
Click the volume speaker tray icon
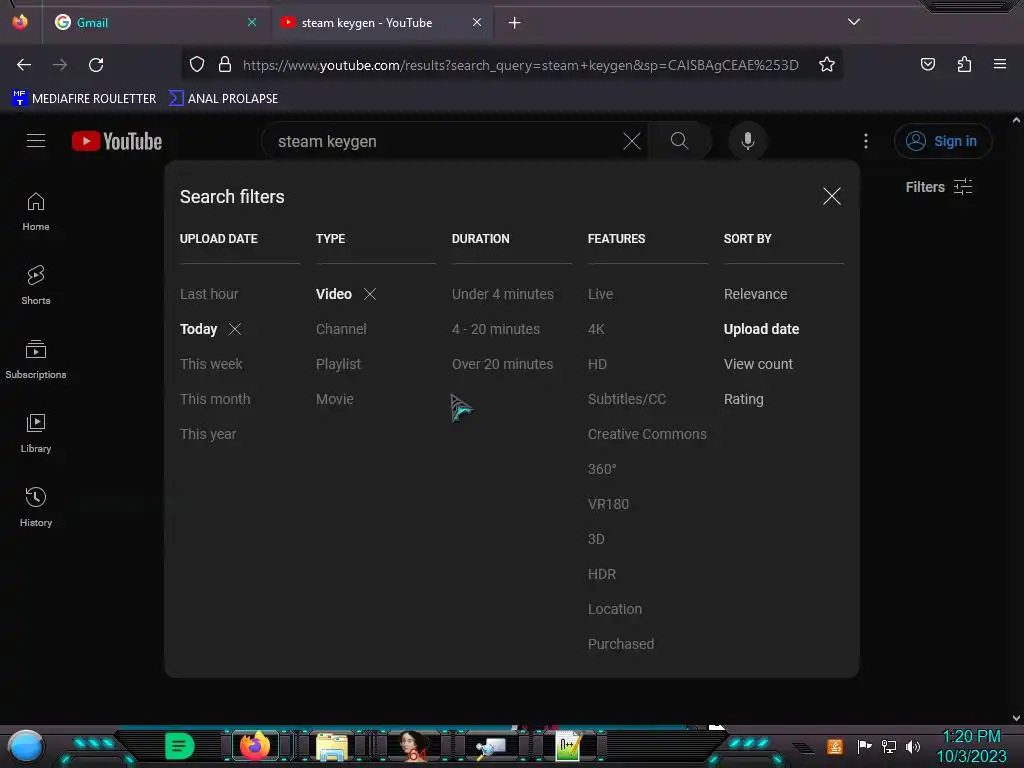(x=912, y=746)
